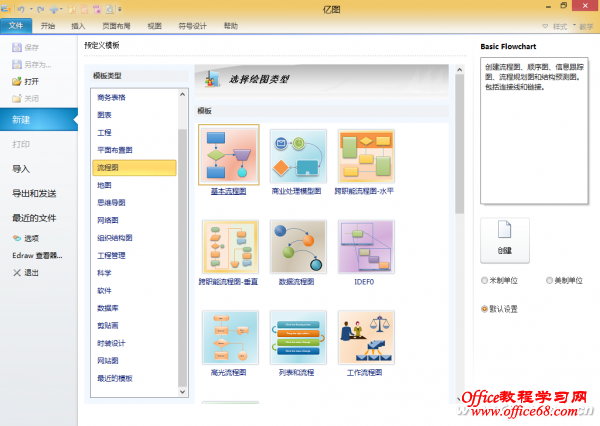
Task: Switch to the 视图 ribbon tab
Action: [155, 26]
